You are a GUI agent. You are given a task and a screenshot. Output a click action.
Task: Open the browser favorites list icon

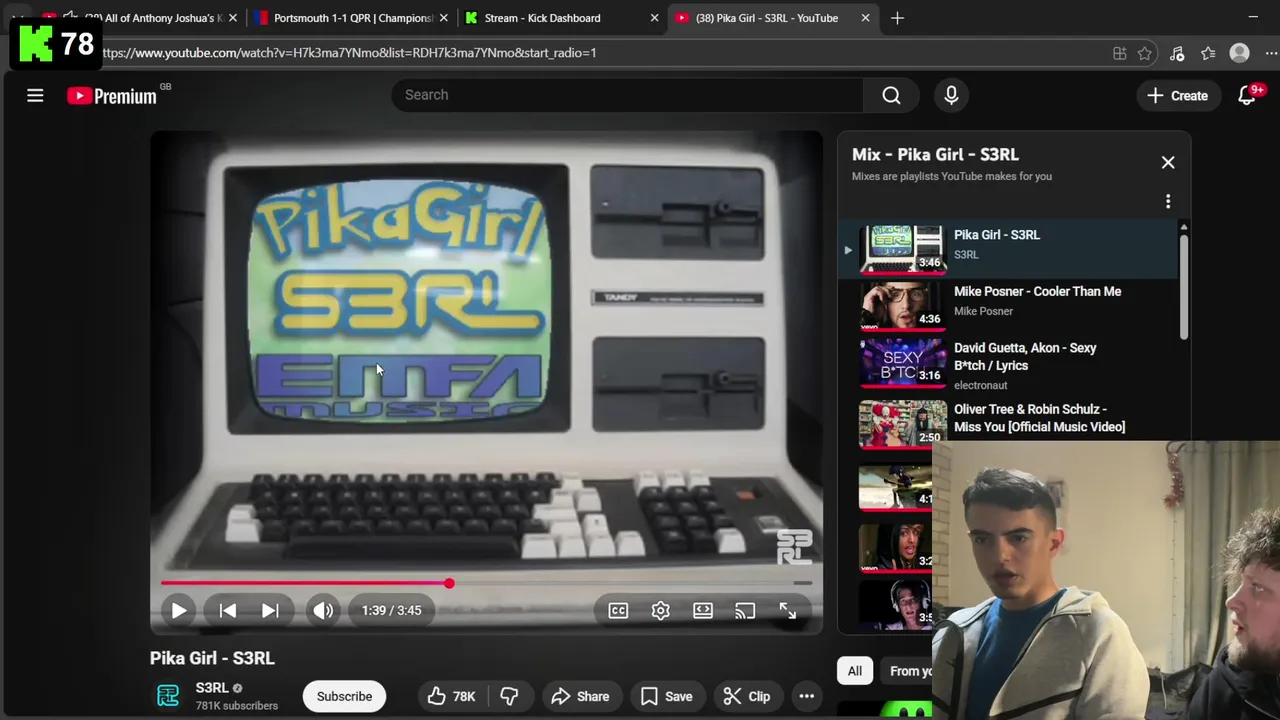(x=1208, y=53)
